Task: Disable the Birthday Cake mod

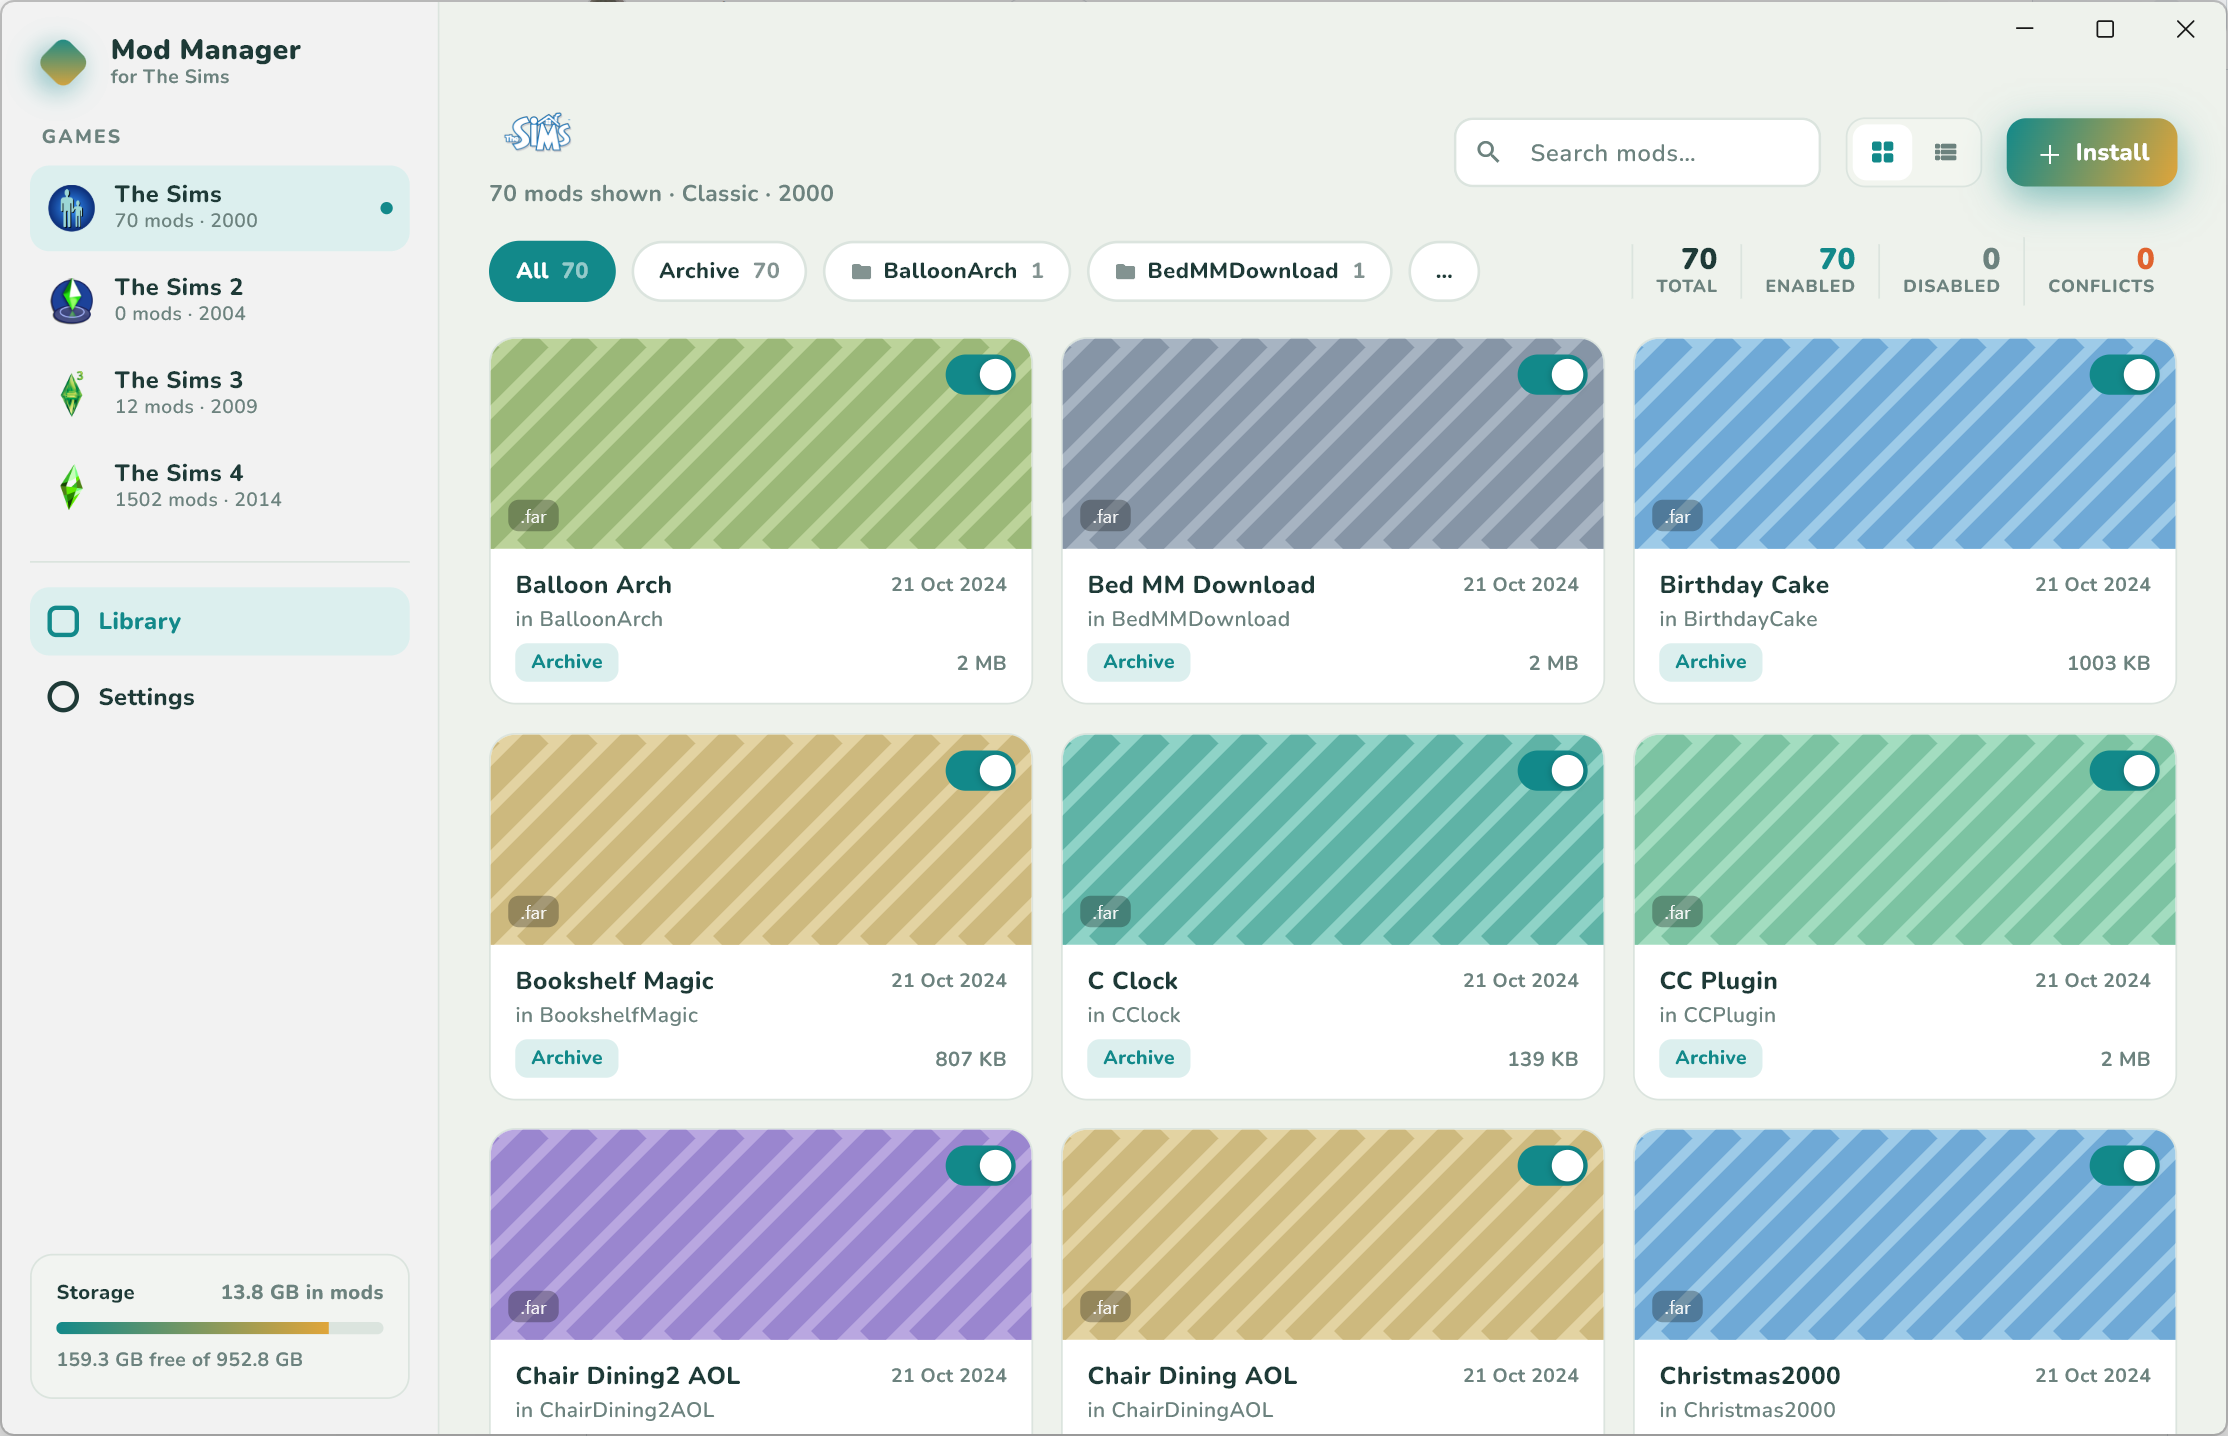Action: [2124, 375]
